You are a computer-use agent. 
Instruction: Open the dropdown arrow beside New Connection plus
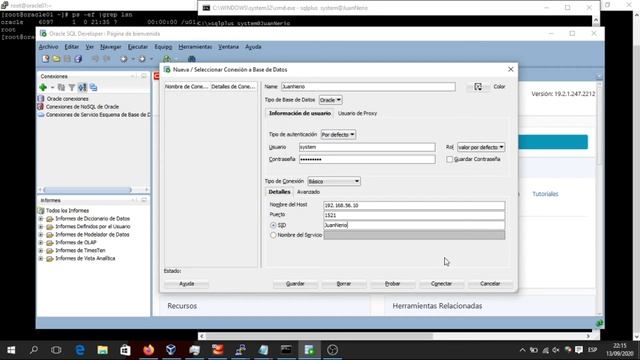[x=52, y=87]
